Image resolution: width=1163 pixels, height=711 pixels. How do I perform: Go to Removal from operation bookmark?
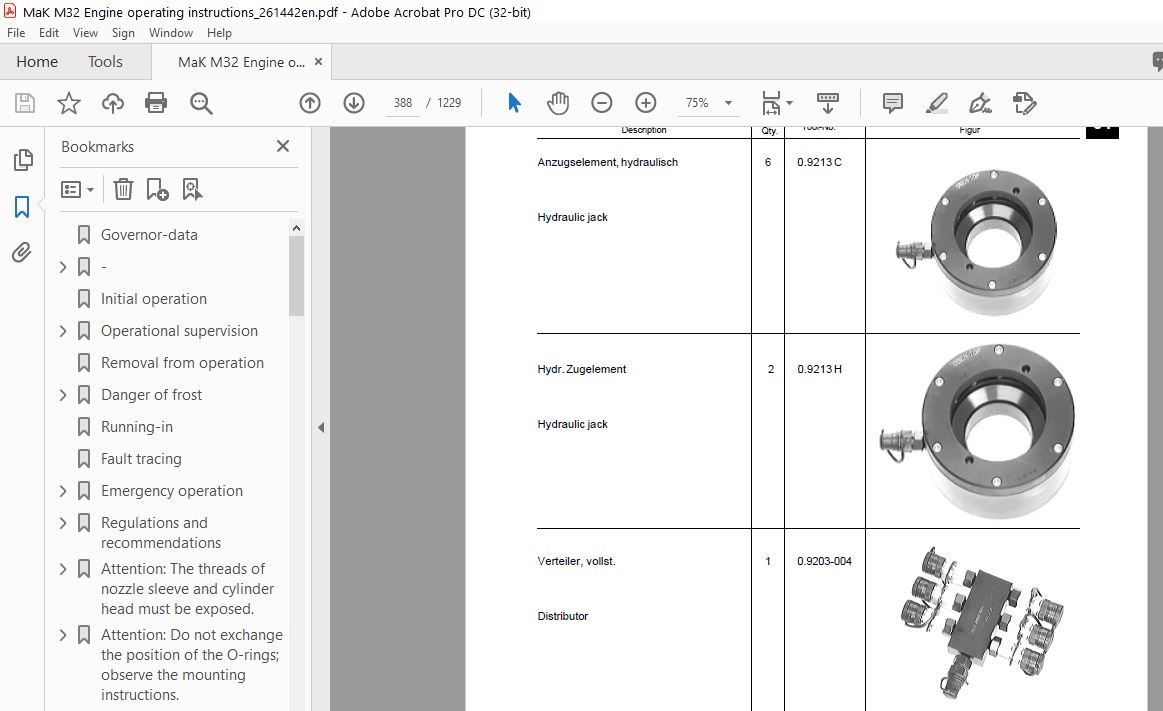coord(182,363)
